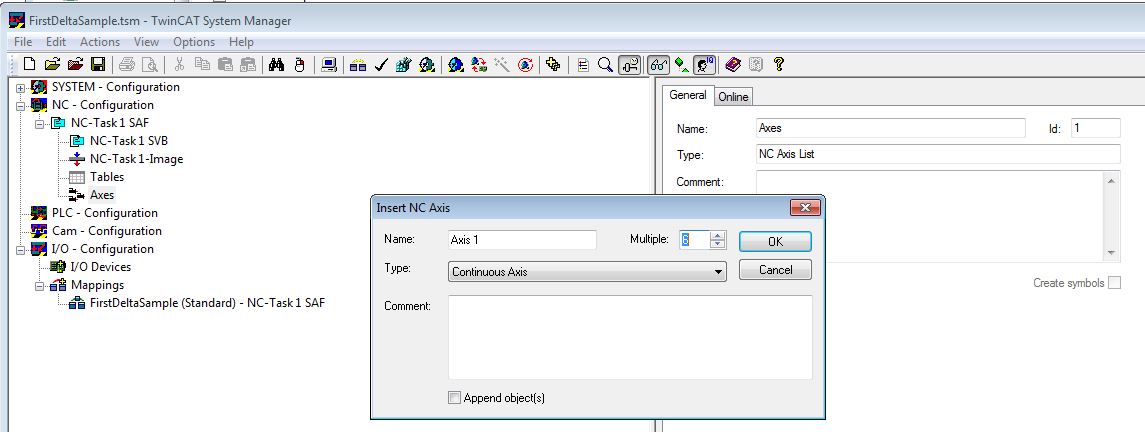
Task: Open the Options menu
Action: [194, 42]
